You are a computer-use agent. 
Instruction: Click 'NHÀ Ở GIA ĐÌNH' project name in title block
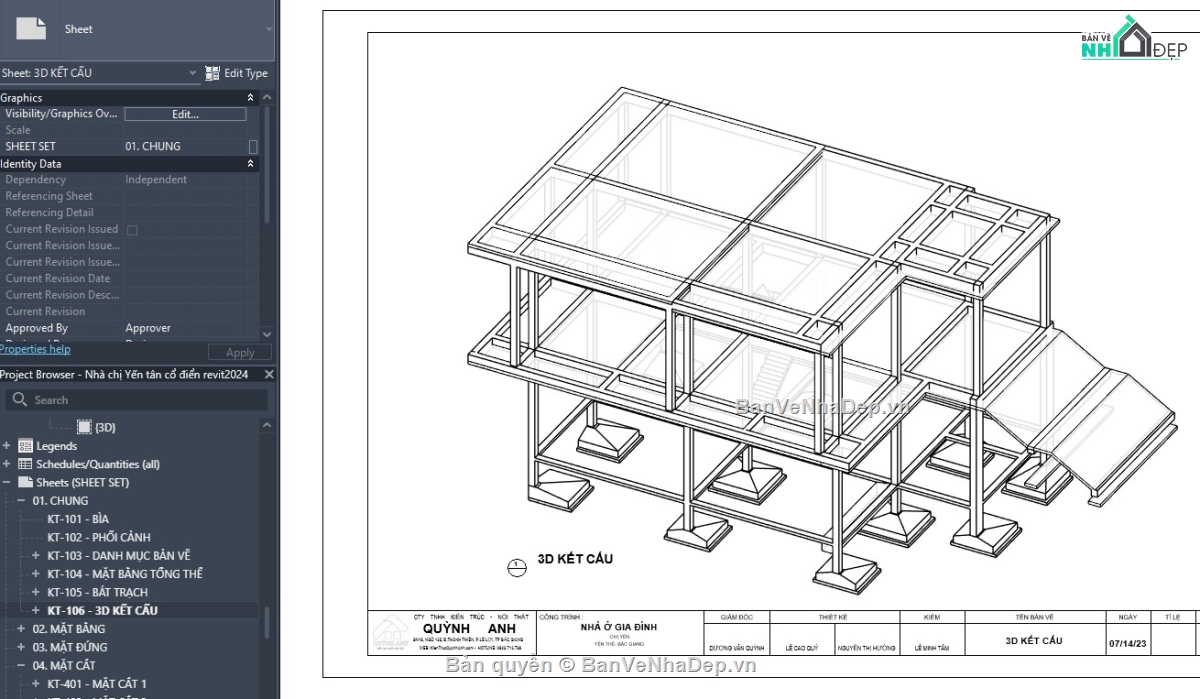click(619, 628)
